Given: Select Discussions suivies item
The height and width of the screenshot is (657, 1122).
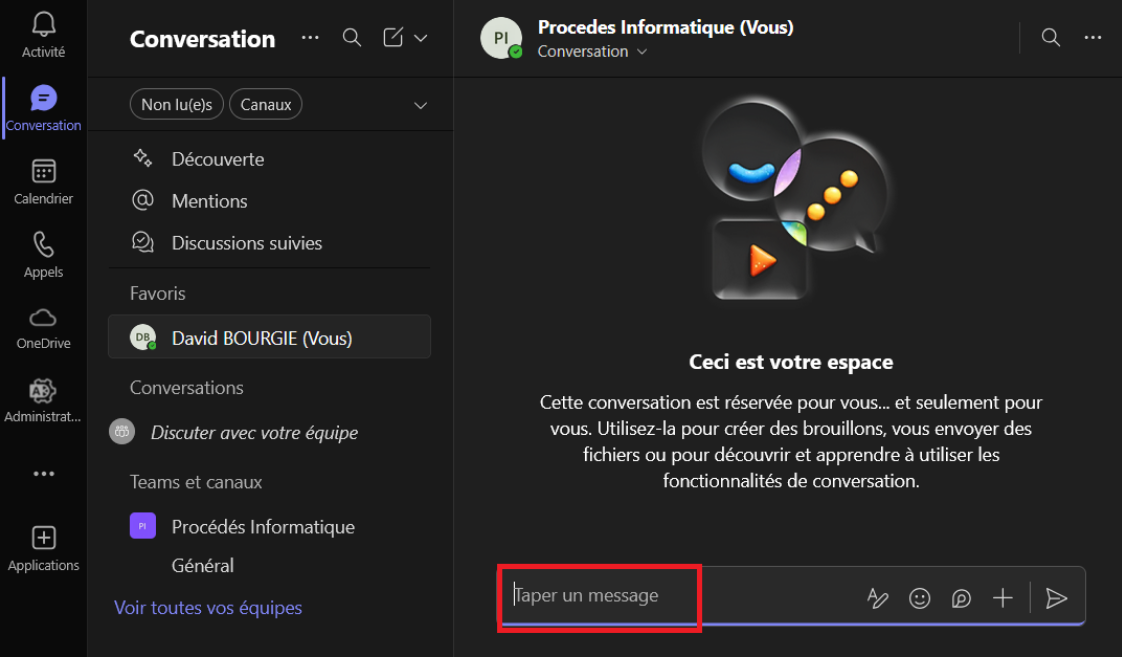Looking at the screenshot, I should (x=246, y=243).
